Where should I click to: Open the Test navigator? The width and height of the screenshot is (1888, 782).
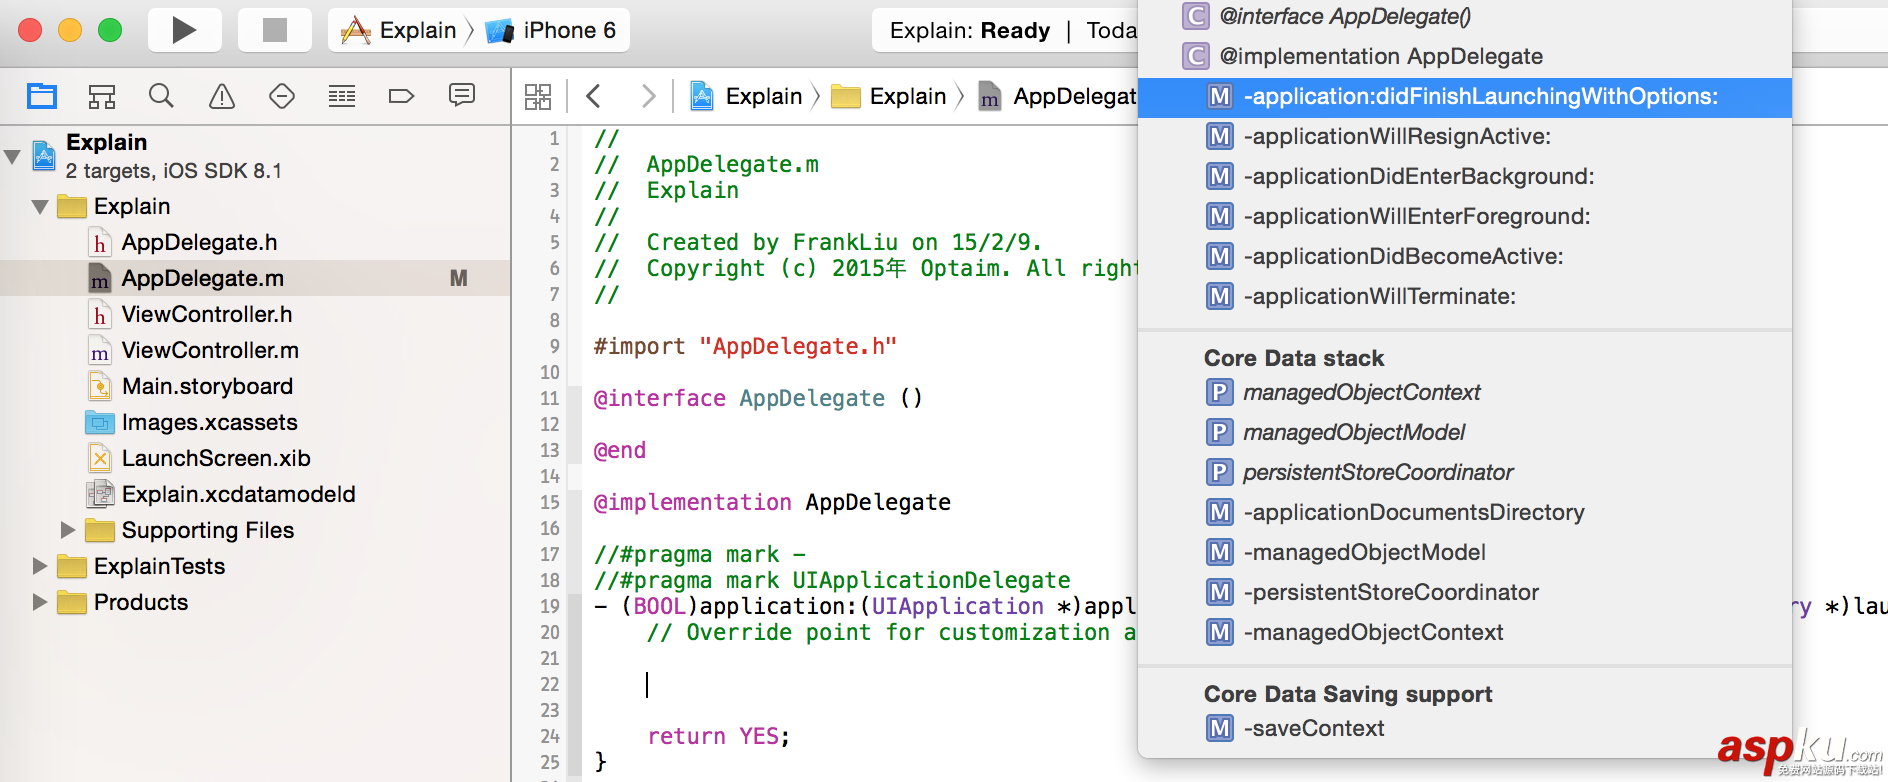point(282,96)
